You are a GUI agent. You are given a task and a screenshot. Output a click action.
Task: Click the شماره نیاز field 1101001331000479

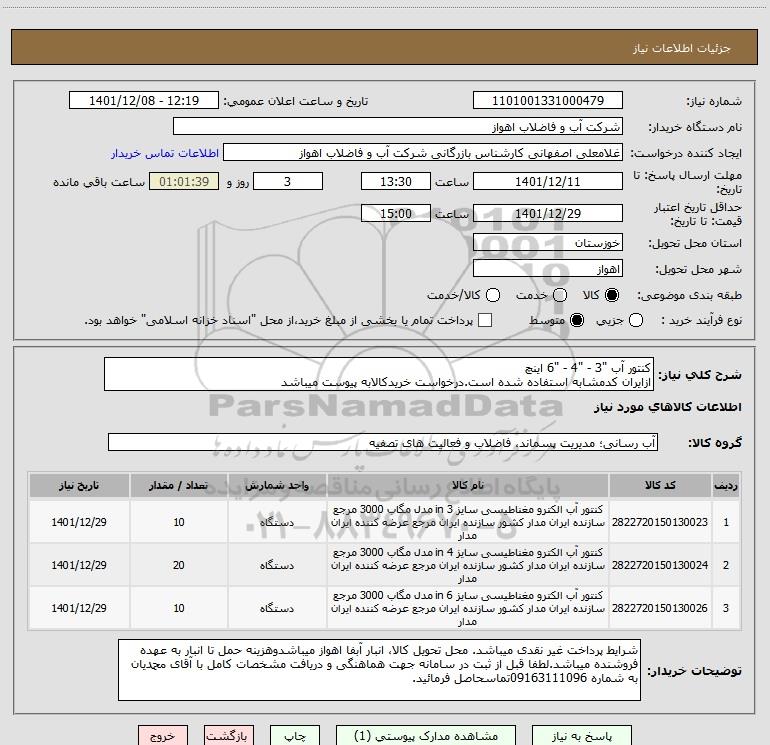click(x=548, y=101)
